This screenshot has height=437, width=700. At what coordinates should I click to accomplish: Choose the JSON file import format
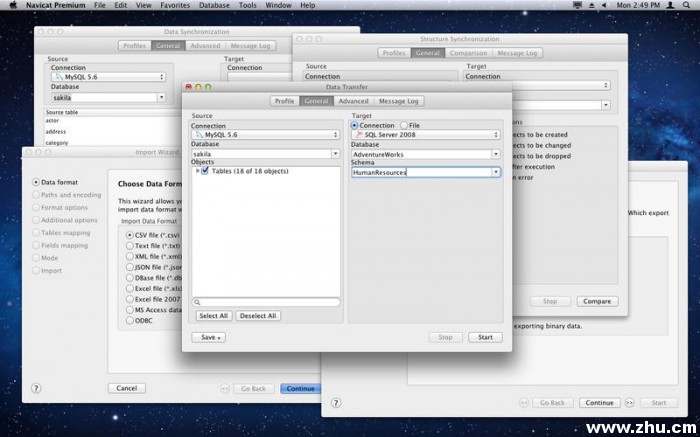point(130,267)
